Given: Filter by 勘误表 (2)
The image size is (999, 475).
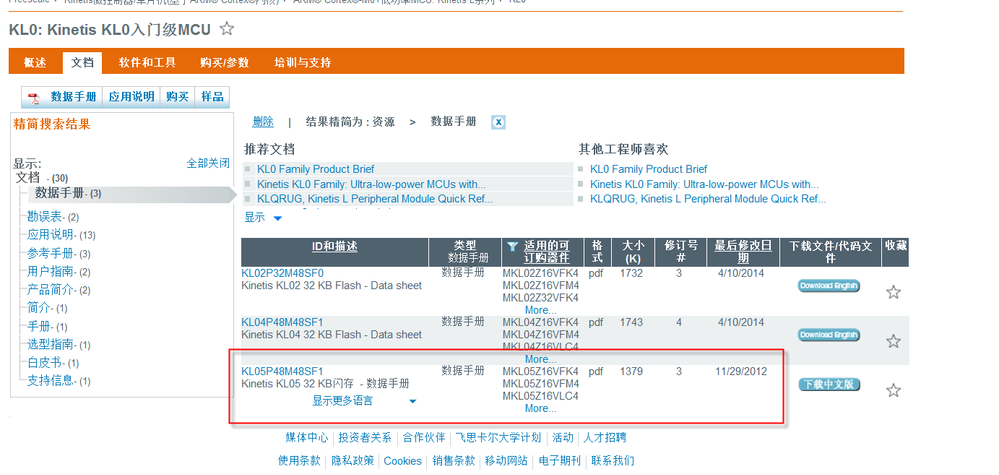Looking at the screenshot, I should pyautogui.click(x=53, y=216).
